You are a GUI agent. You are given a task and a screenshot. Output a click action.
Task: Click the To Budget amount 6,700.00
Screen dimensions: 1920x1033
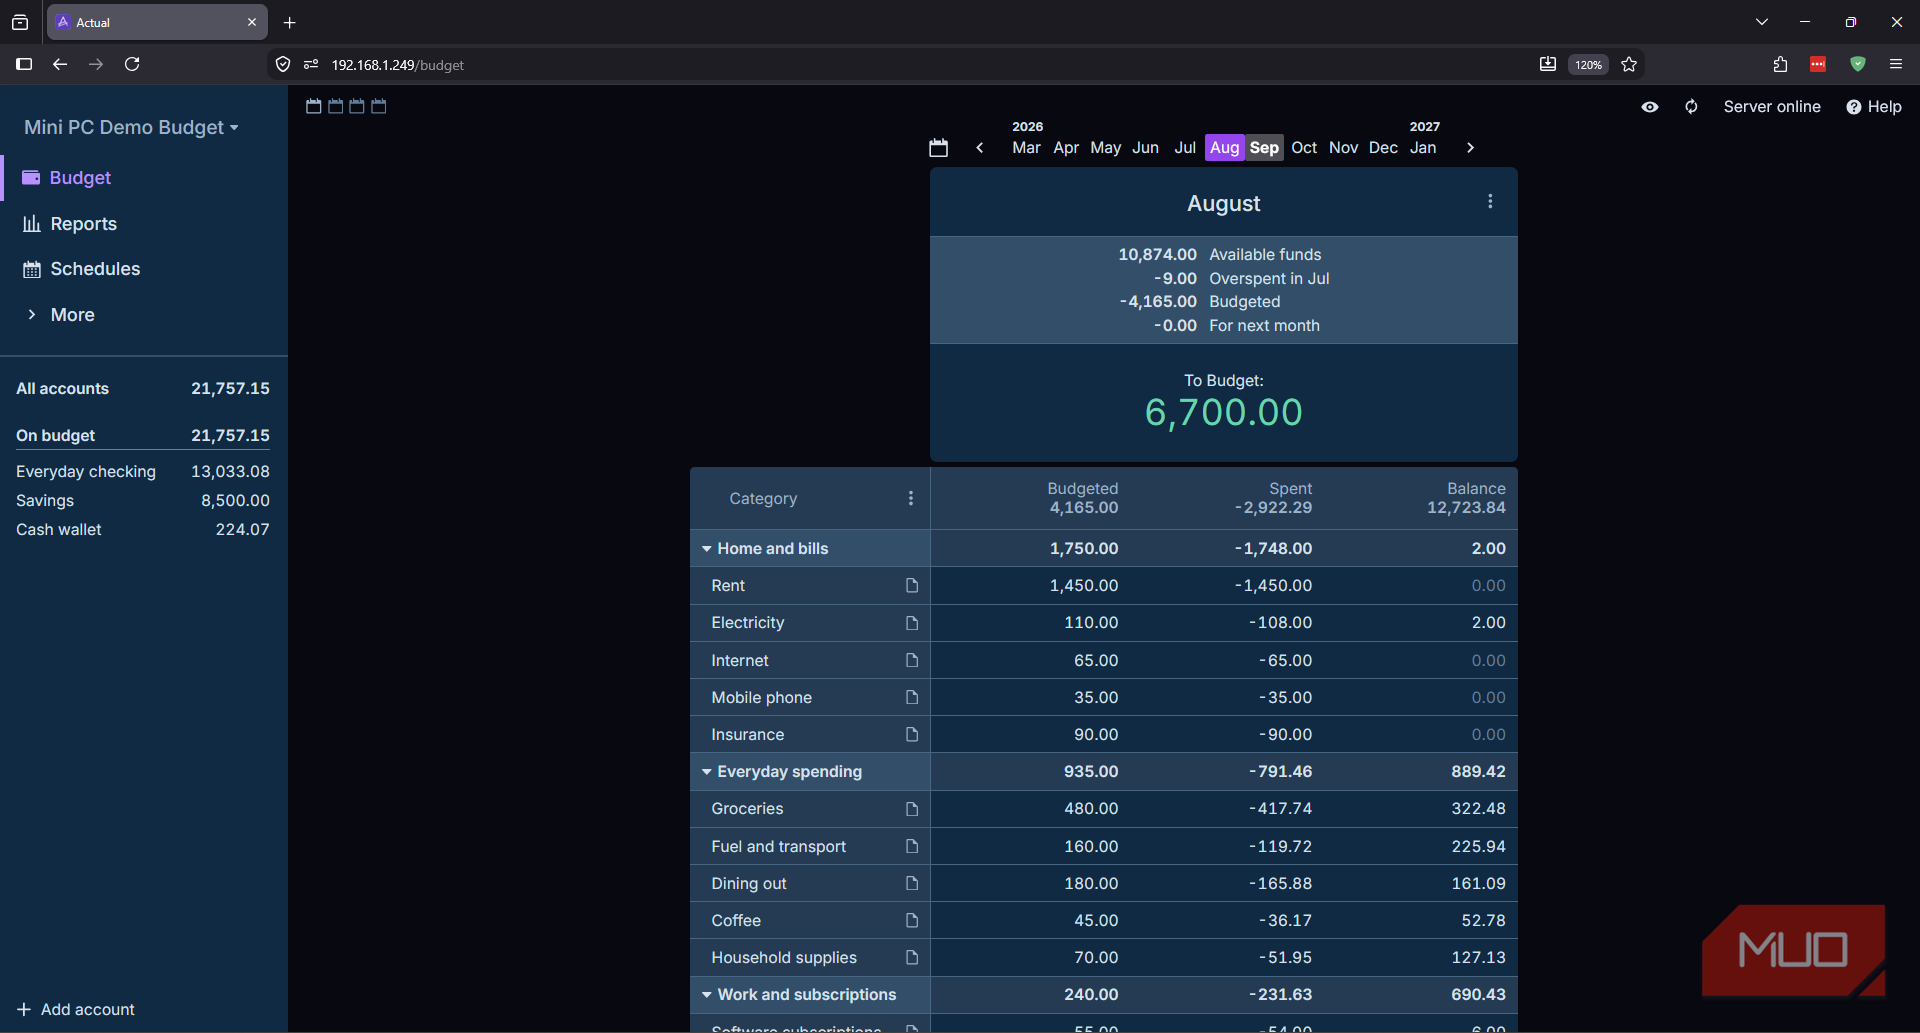click(1224, 413)
